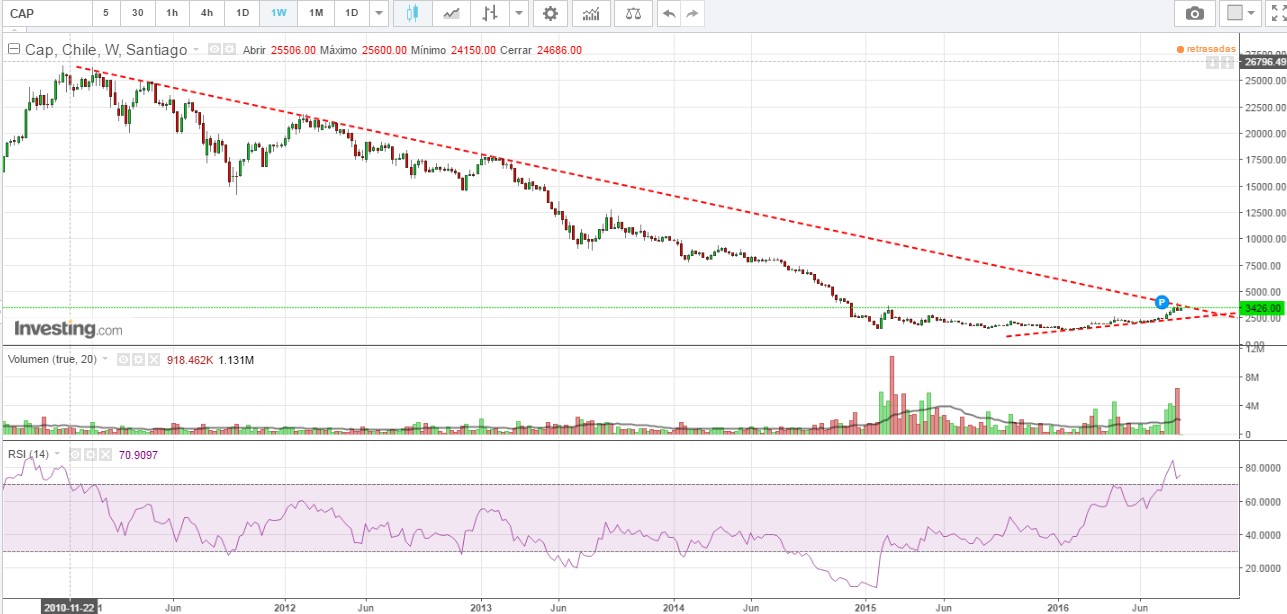Redo the chart action
The height and width of the screenshot is (614, 1287).
pyautogui.click(x=692, y=13)
